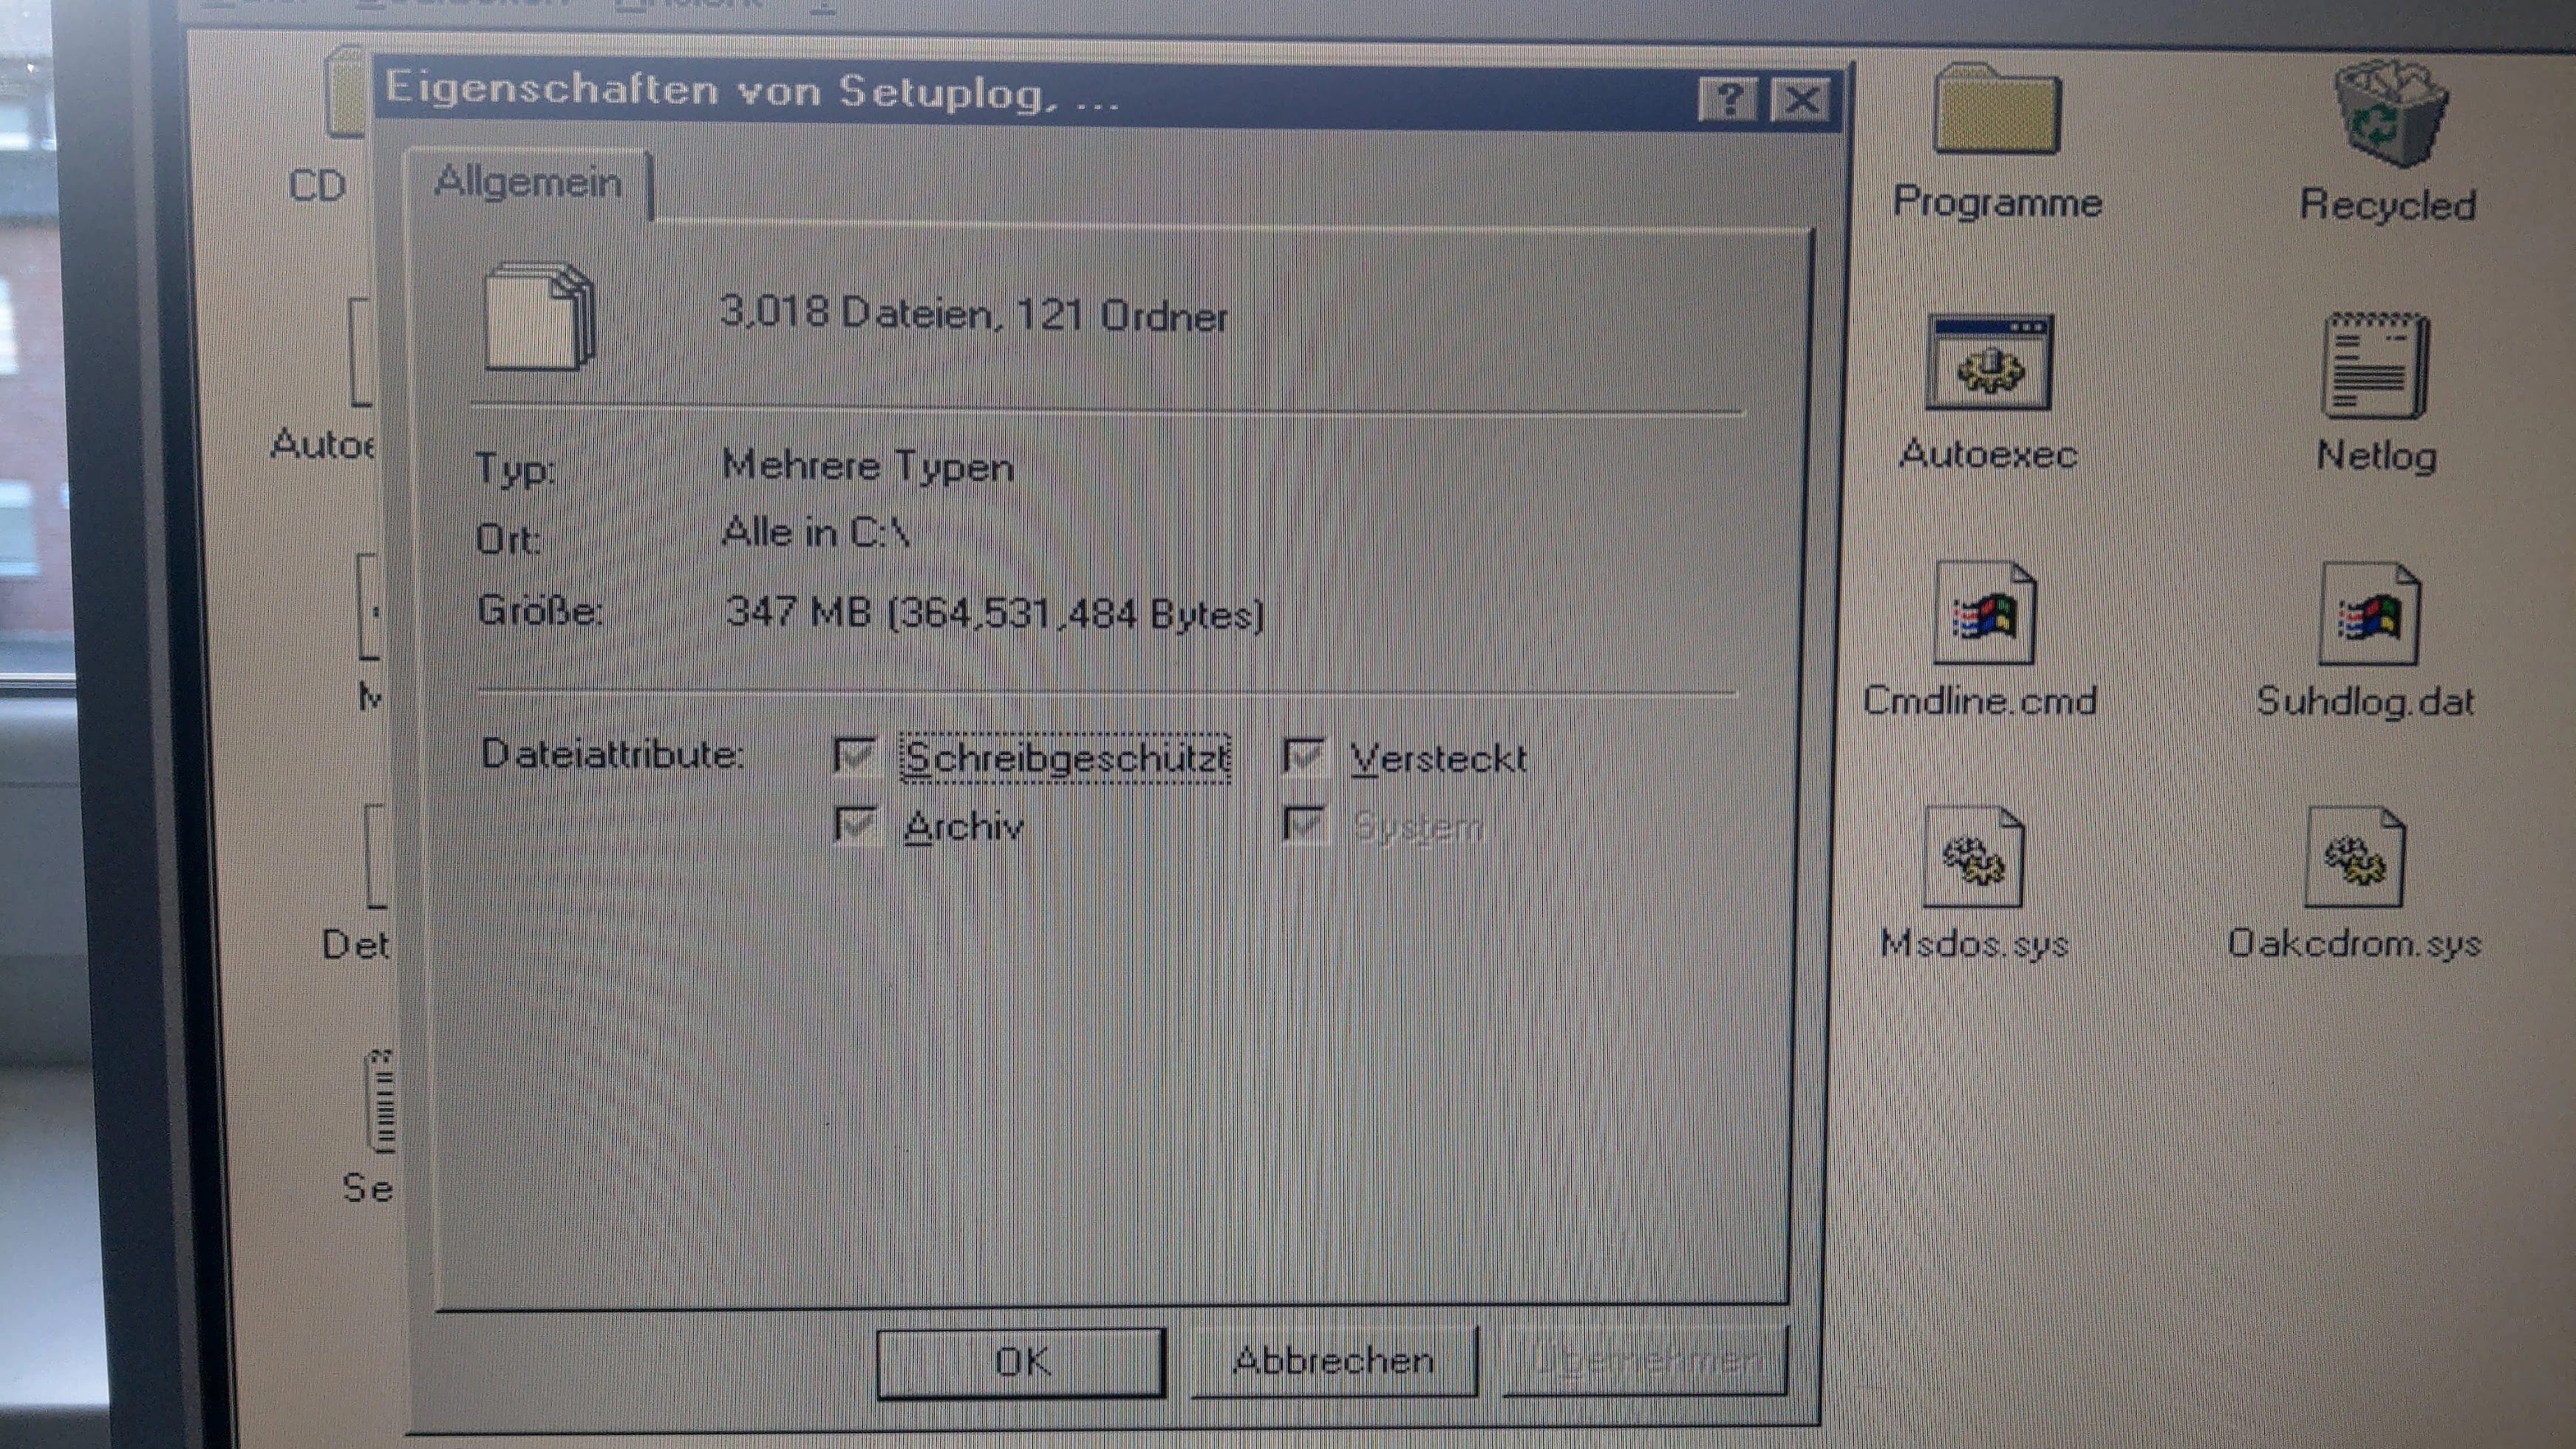
Task: Click the Dateiattribute label
Action: (x=613, y=754)
